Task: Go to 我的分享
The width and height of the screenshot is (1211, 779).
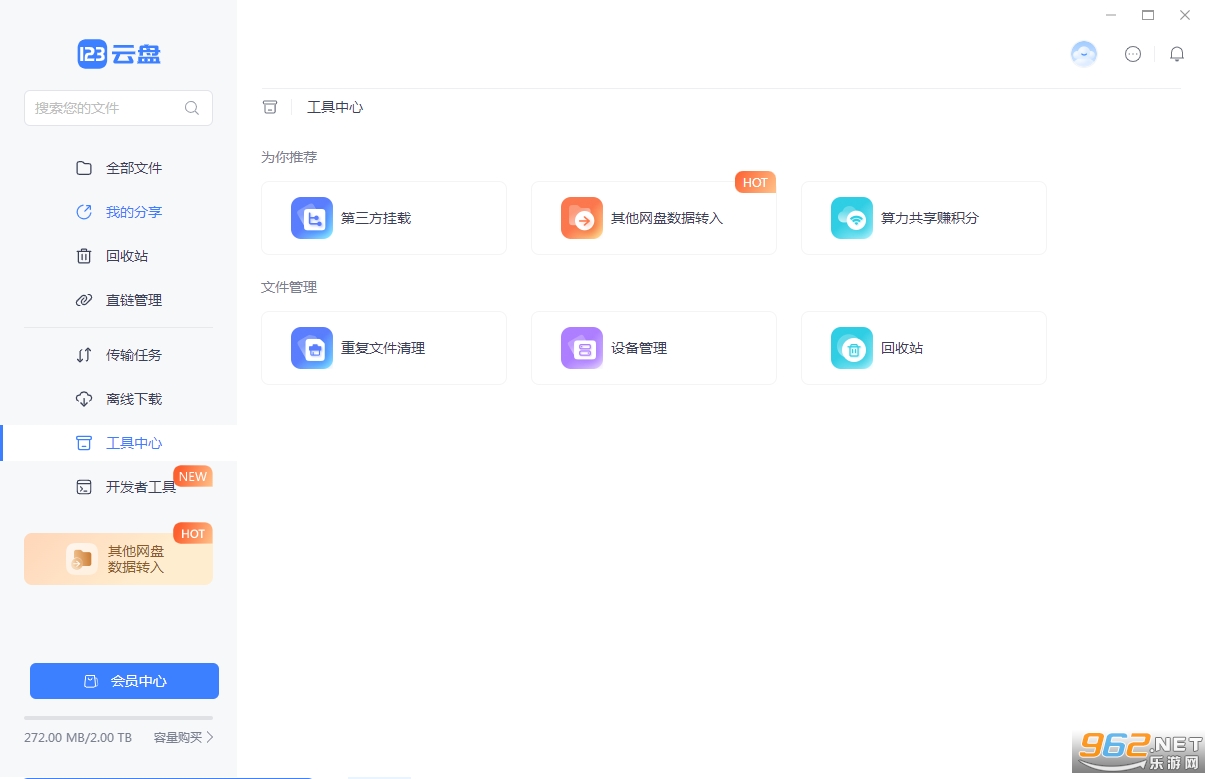Action: 118,212
